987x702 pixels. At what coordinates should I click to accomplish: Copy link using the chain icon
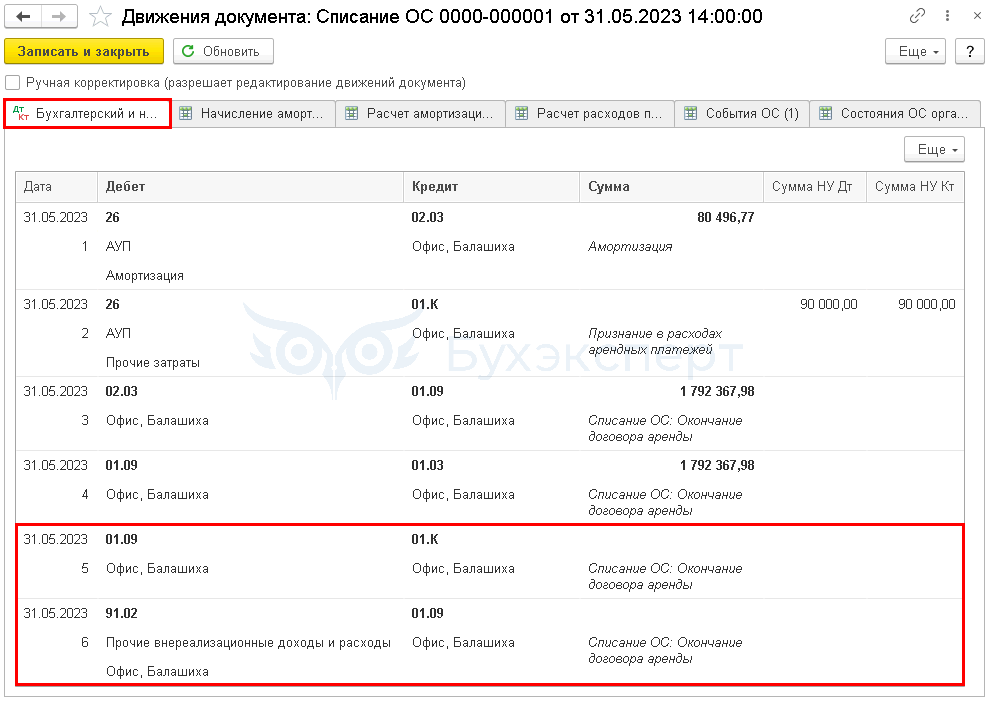coord(917,16)
